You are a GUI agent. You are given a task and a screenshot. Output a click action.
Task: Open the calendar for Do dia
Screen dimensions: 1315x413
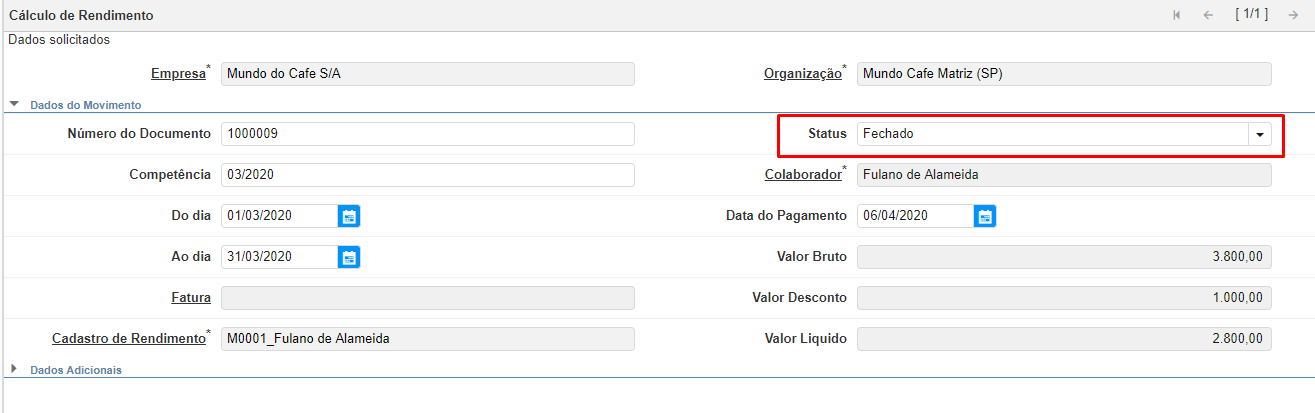[349, 216]
